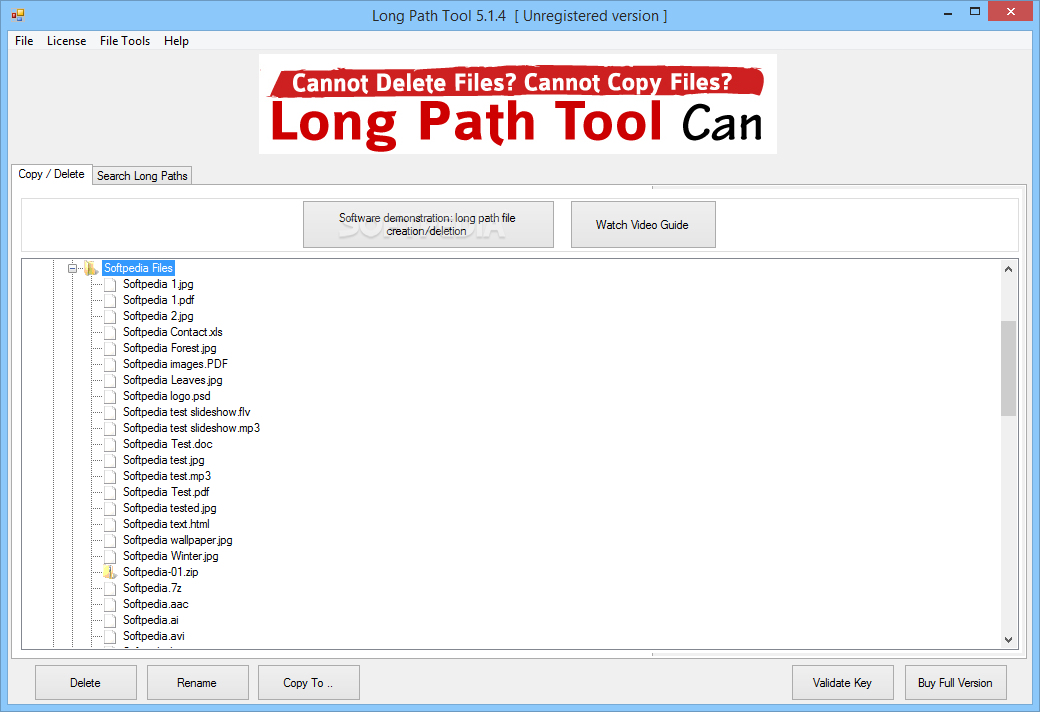
Task: Click the Long Path Tool app icon in title bar
Action: [18, 14]
